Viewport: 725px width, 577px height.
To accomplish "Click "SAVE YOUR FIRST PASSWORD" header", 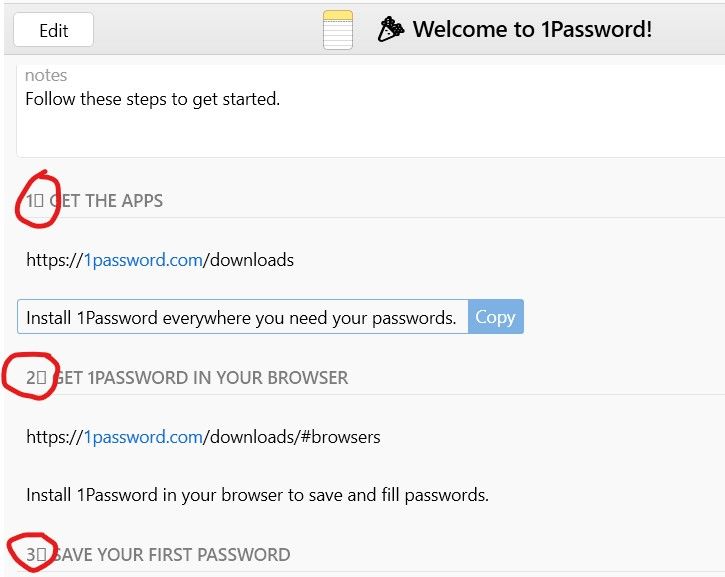I will (171, 555).
